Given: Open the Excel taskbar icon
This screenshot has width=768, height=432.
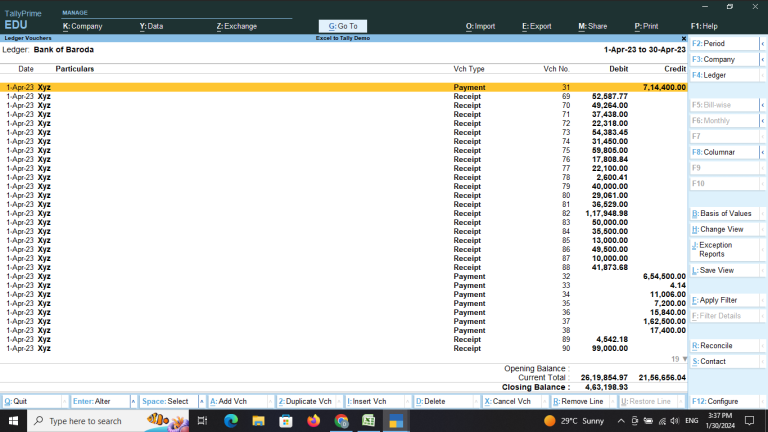Looking at the screenshot, I should pos(368,421).
